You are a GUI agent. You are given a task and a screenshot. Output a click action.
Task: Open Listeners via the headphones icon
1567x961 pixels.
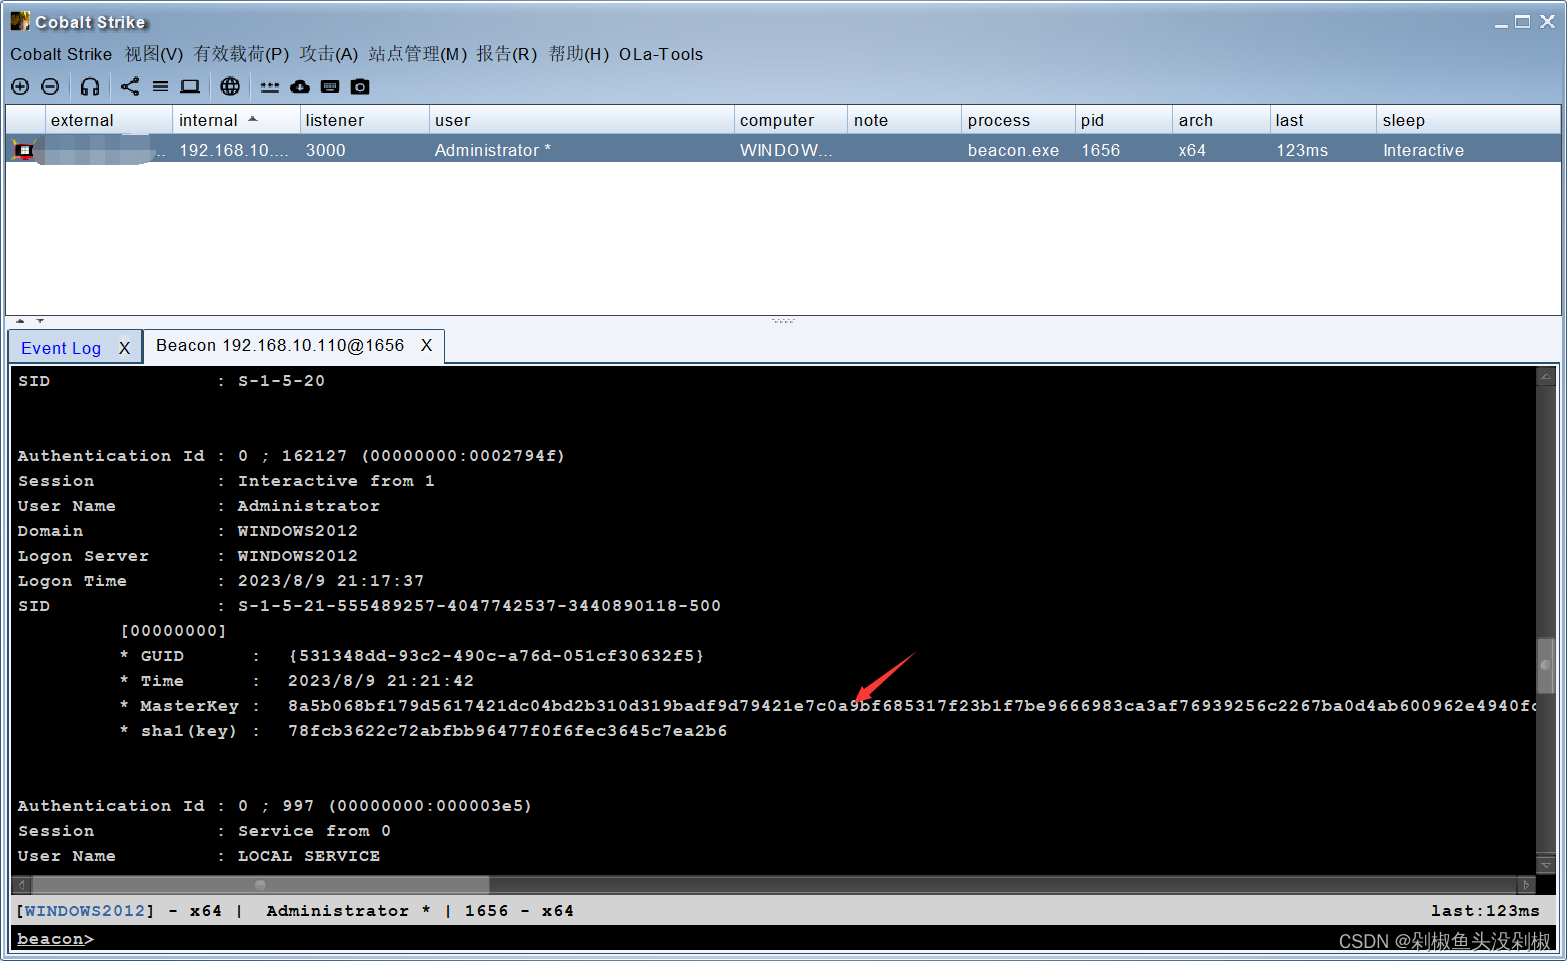point(90,87)
